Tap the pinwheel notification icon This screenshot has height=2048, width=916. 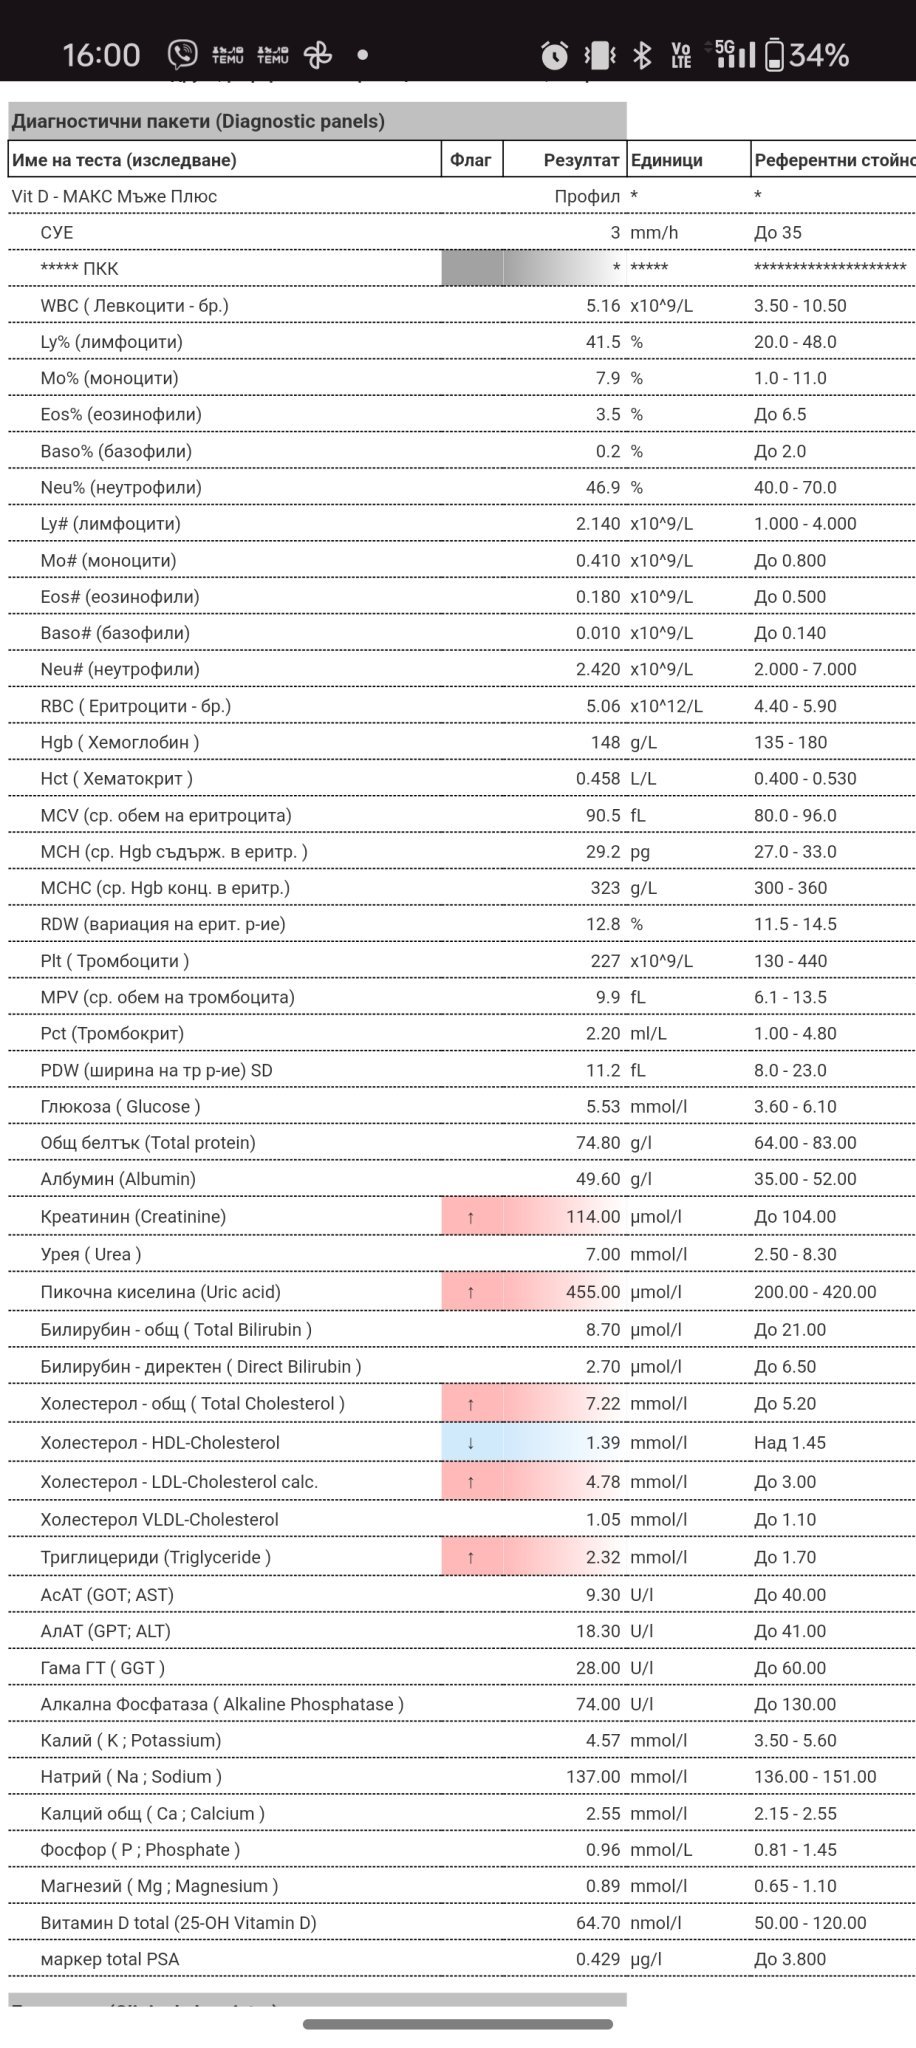click(318, 54)
